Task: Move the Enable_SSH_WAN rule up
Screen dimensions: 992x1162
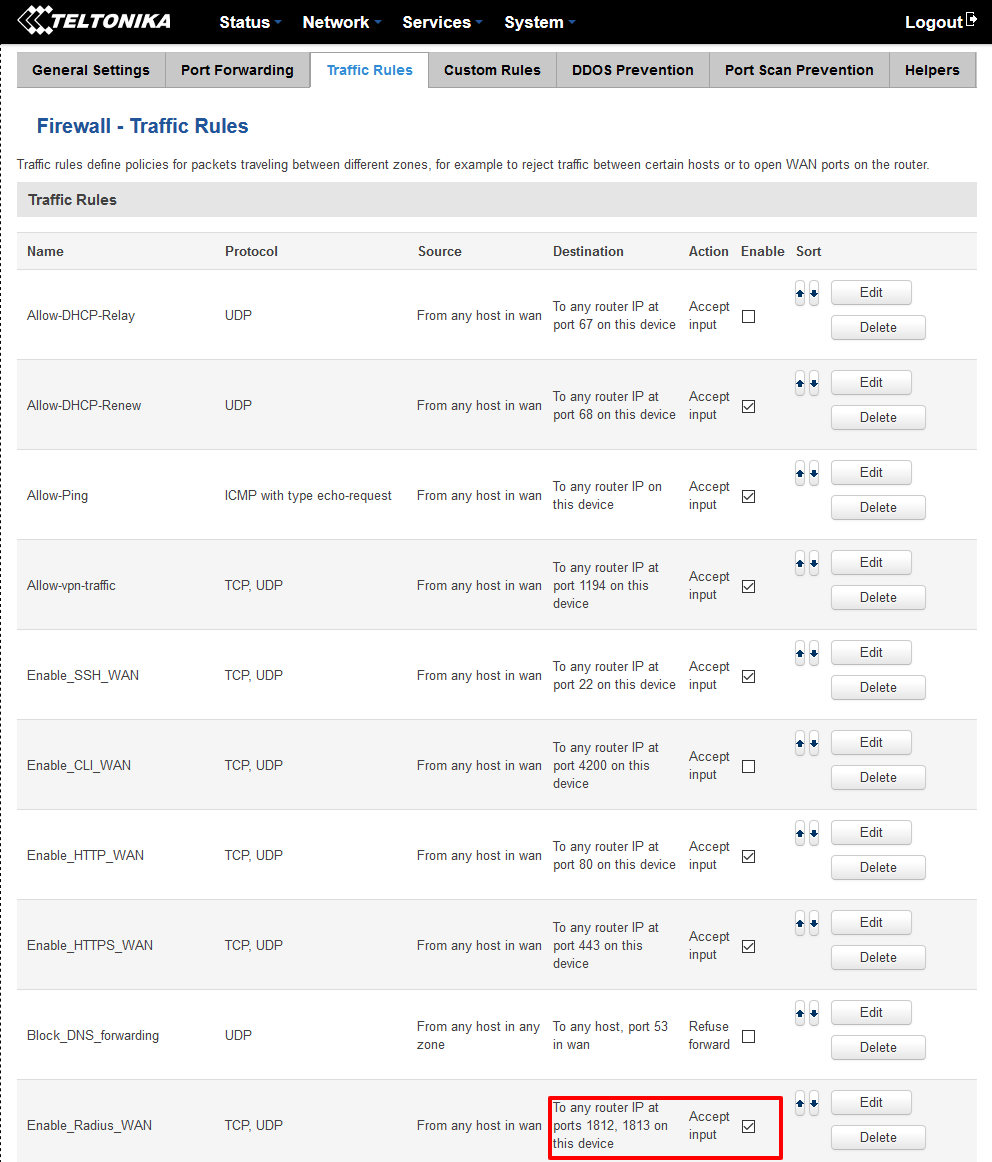Action: tap(799, 652)
